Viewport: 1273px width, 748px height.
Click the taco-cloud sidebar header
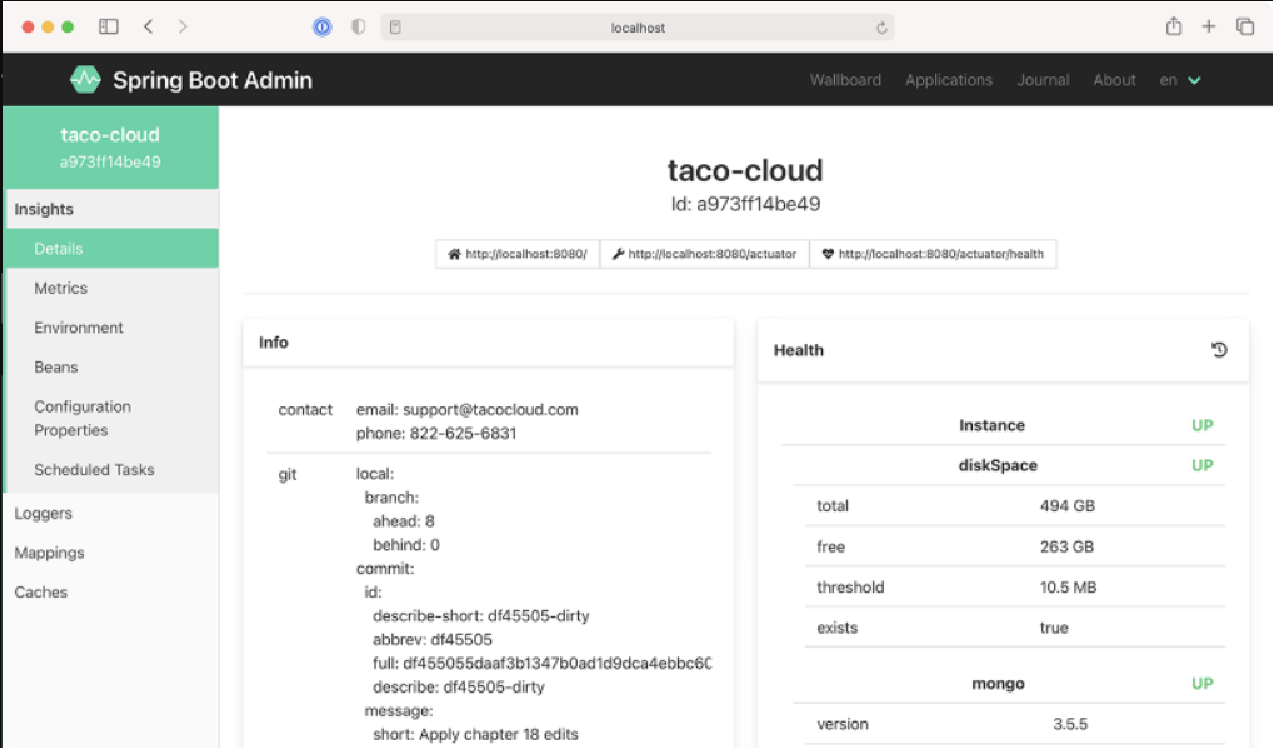[110, 147]
